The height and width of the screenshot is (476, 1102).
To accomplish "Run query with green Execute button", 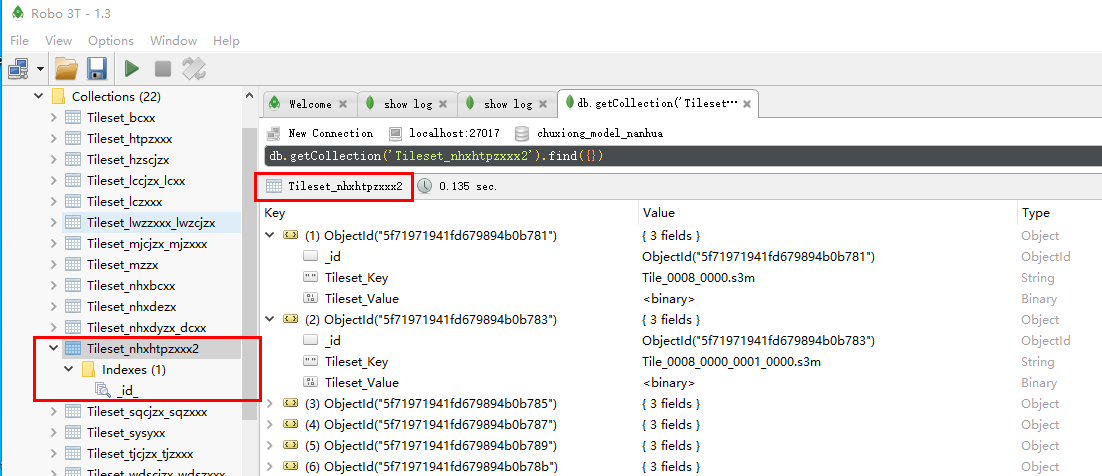I will click(131, 69).
